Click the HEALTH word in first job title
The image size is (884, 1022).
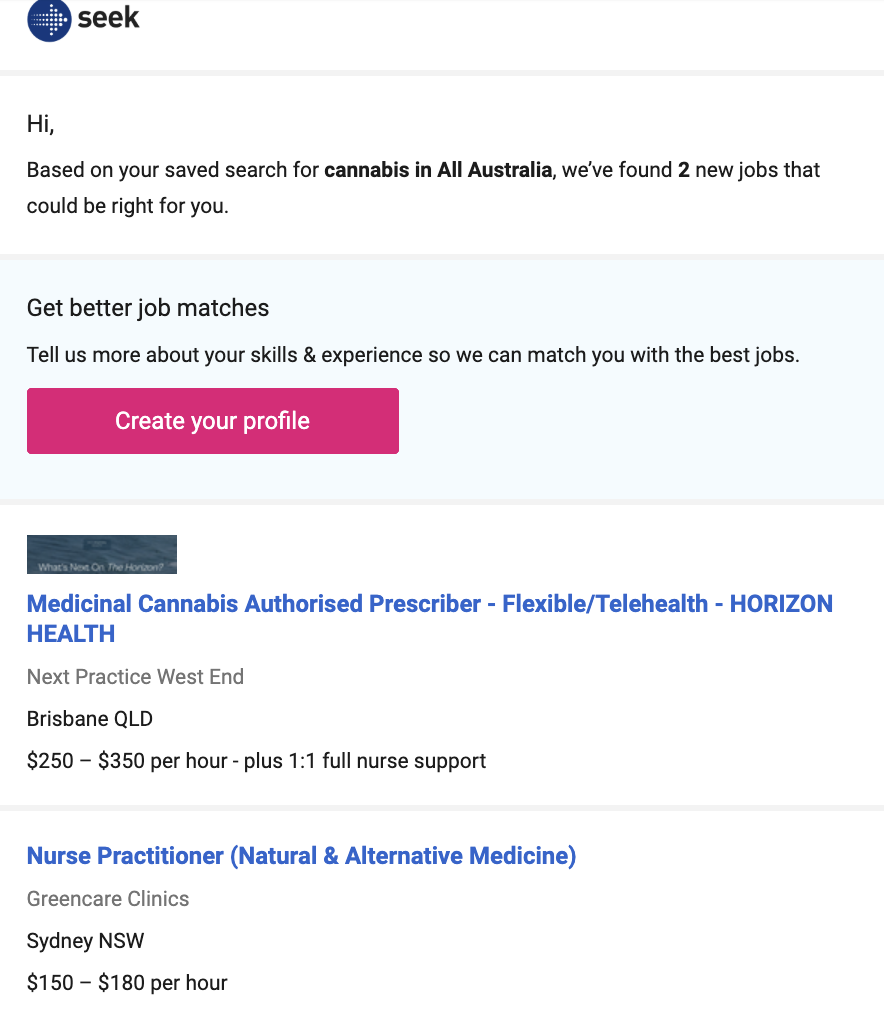pos(71,634)
